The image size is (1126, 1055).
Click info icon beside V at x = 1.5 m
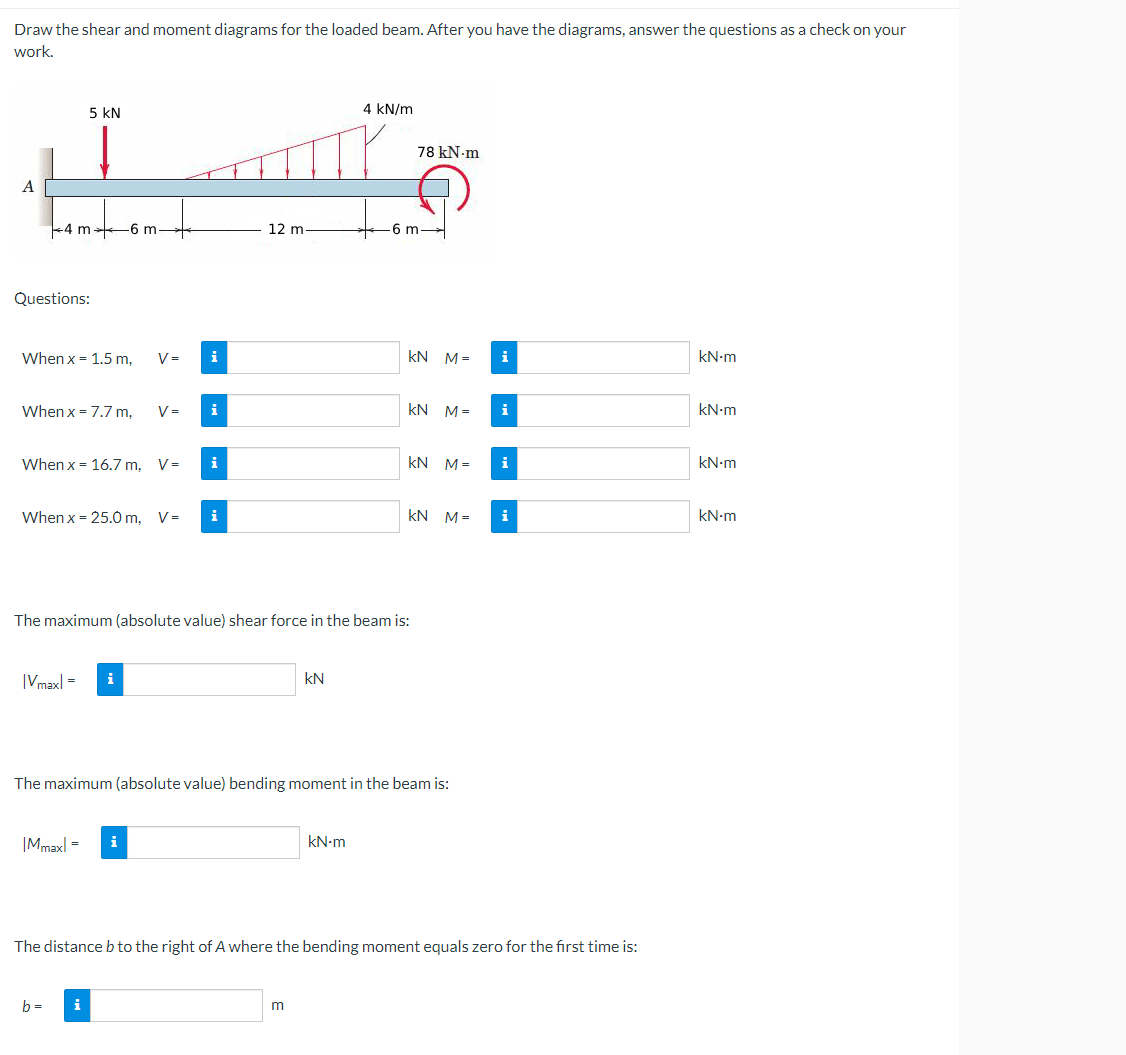[x=213, y=357]
